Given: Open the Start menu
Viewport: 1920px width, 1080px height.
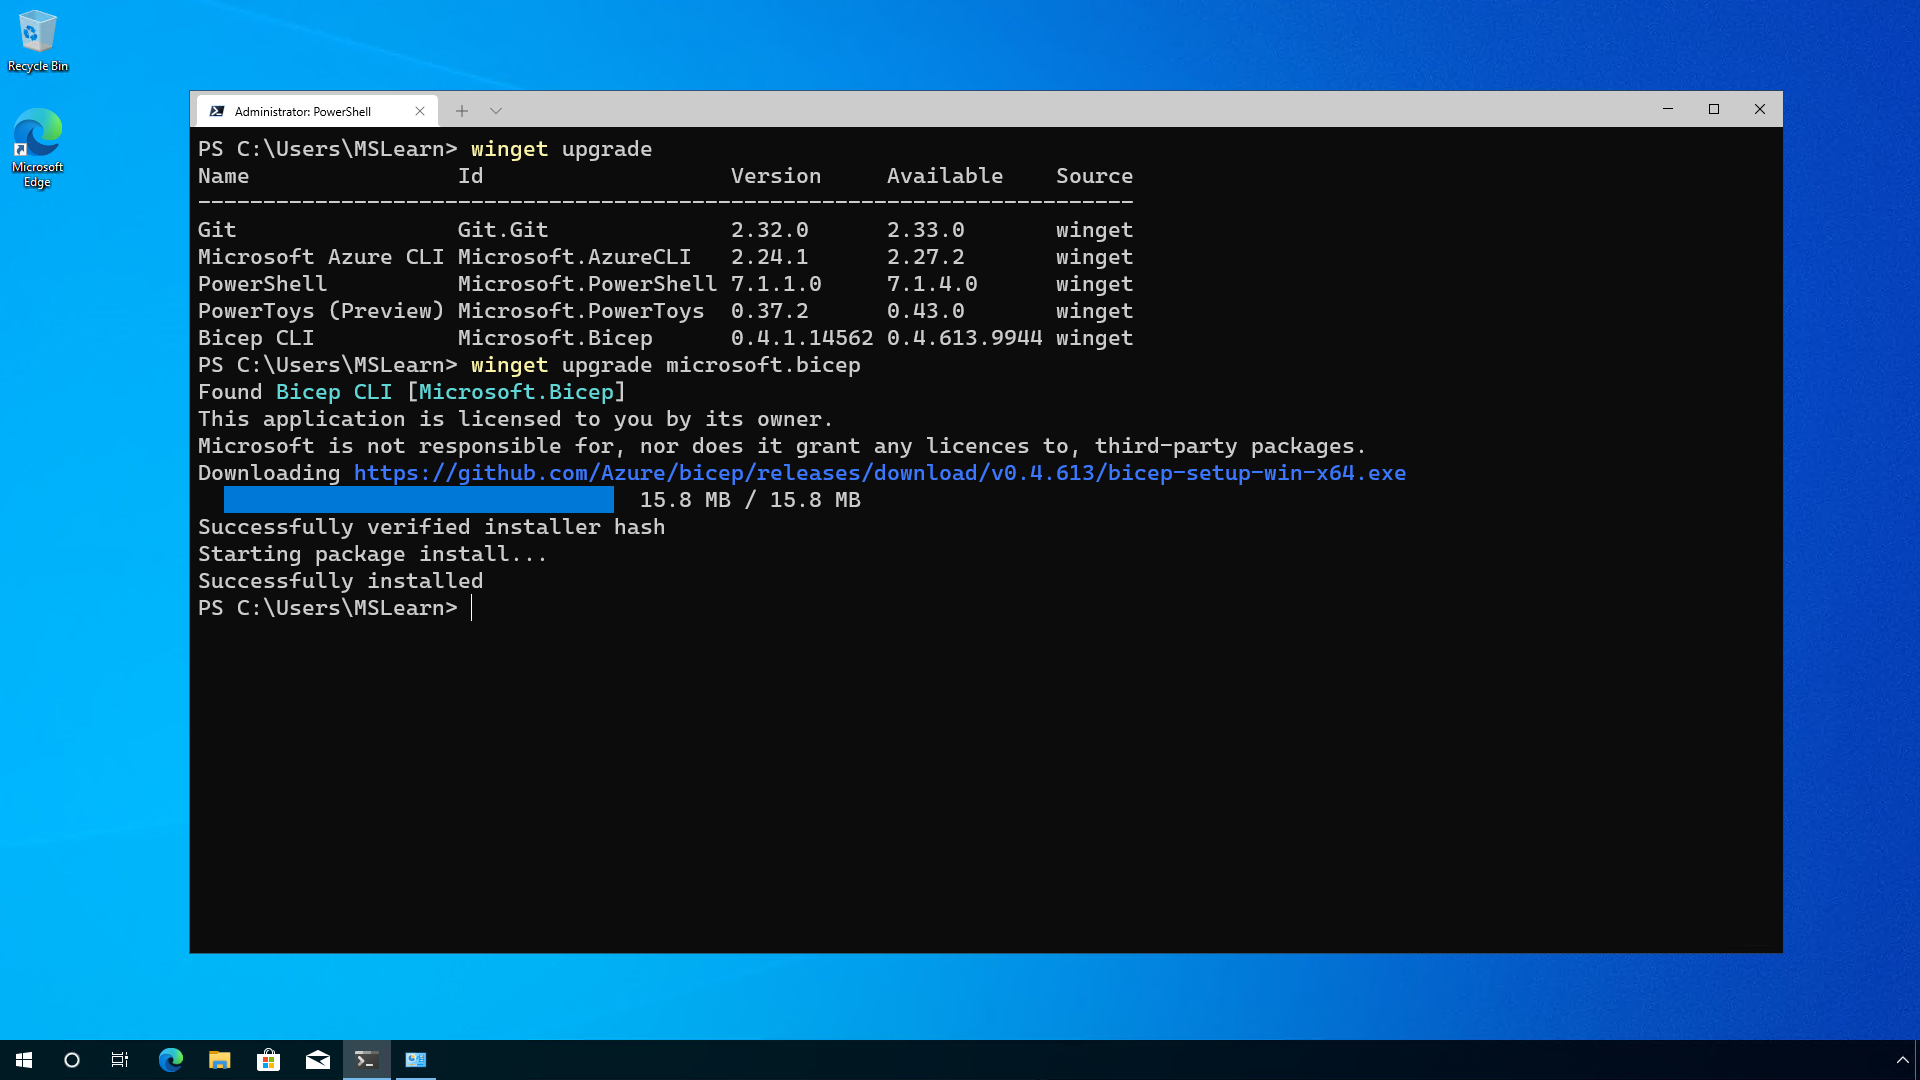Looking at the screenshot, I should point(22,1059).
